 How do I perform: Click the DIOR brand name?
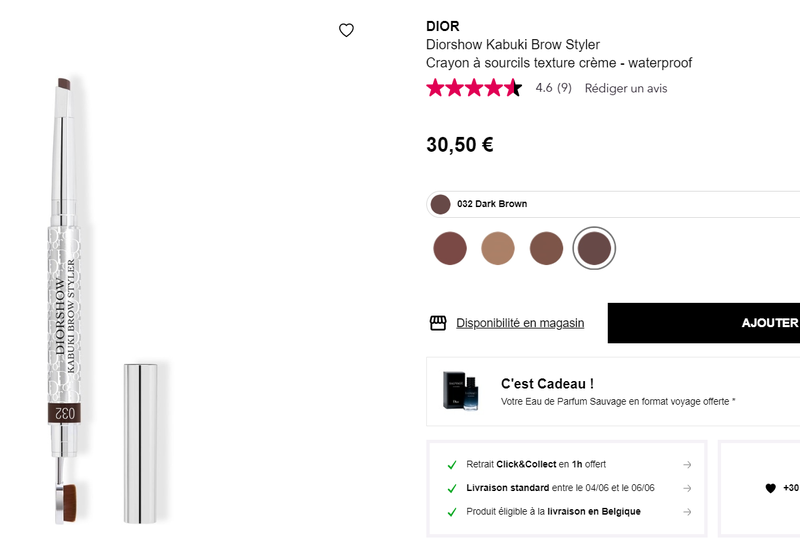coord(443,26)
